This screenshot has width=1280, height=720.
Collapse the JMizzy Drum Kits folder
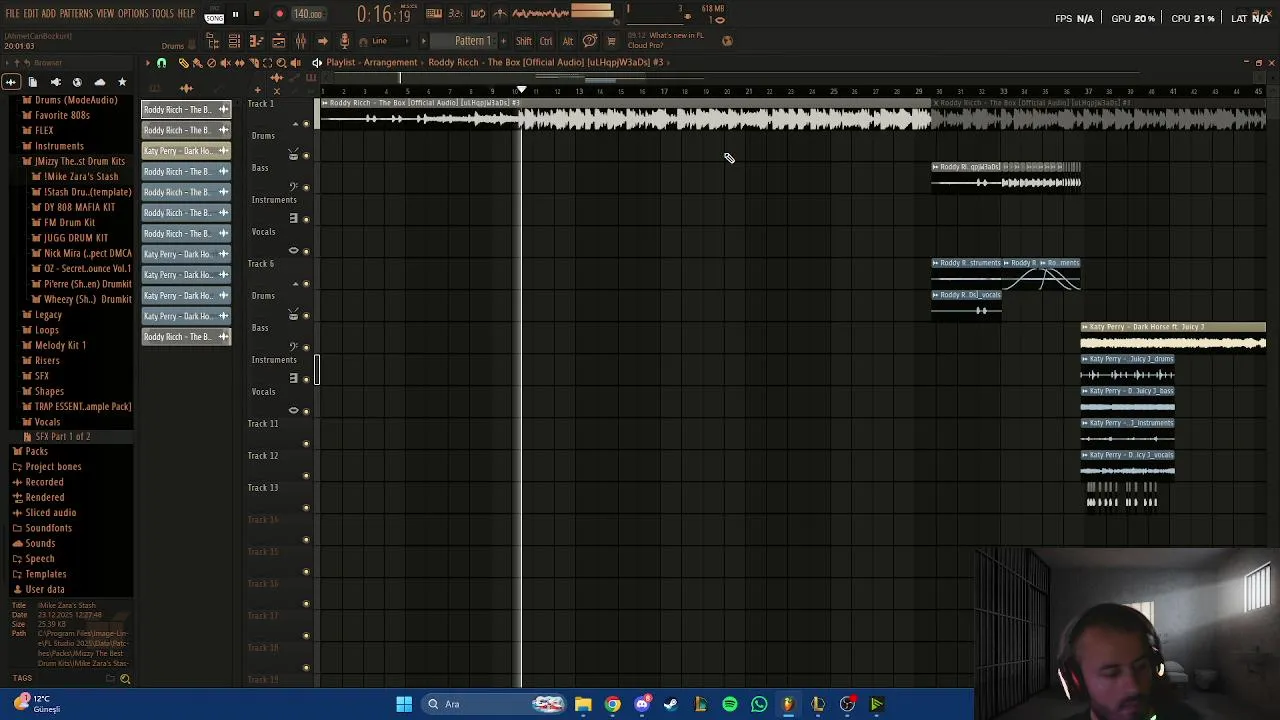tap(73, 161)
